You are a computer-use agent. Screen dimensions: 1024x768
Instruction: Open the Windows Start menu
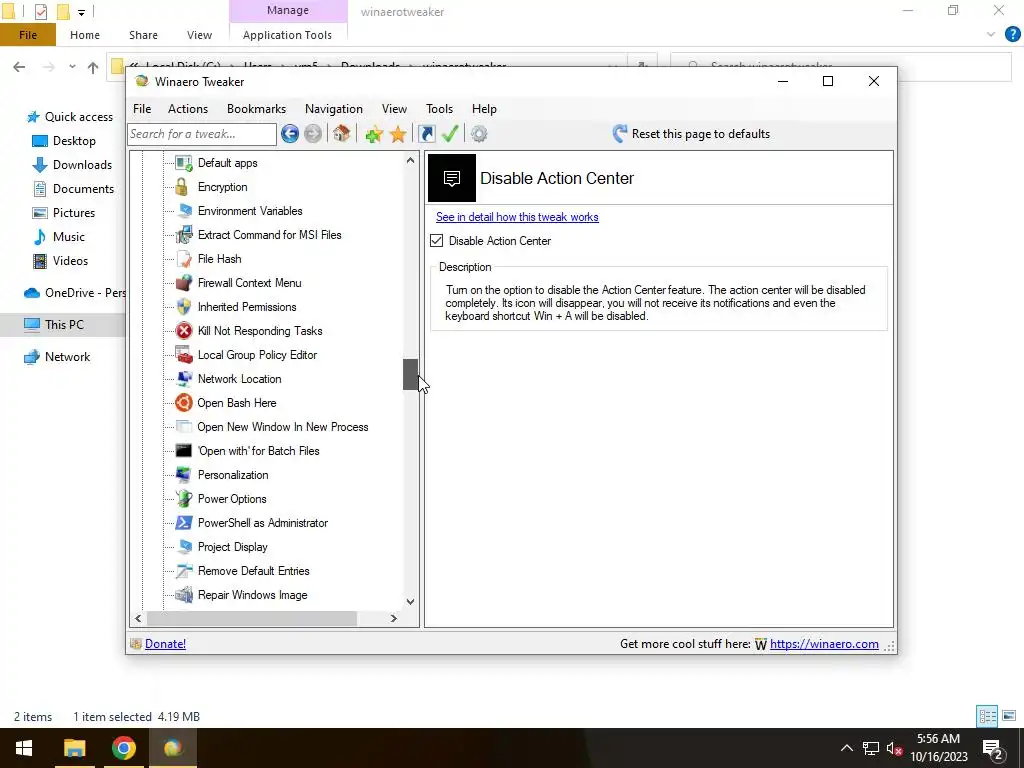(24, 748)
